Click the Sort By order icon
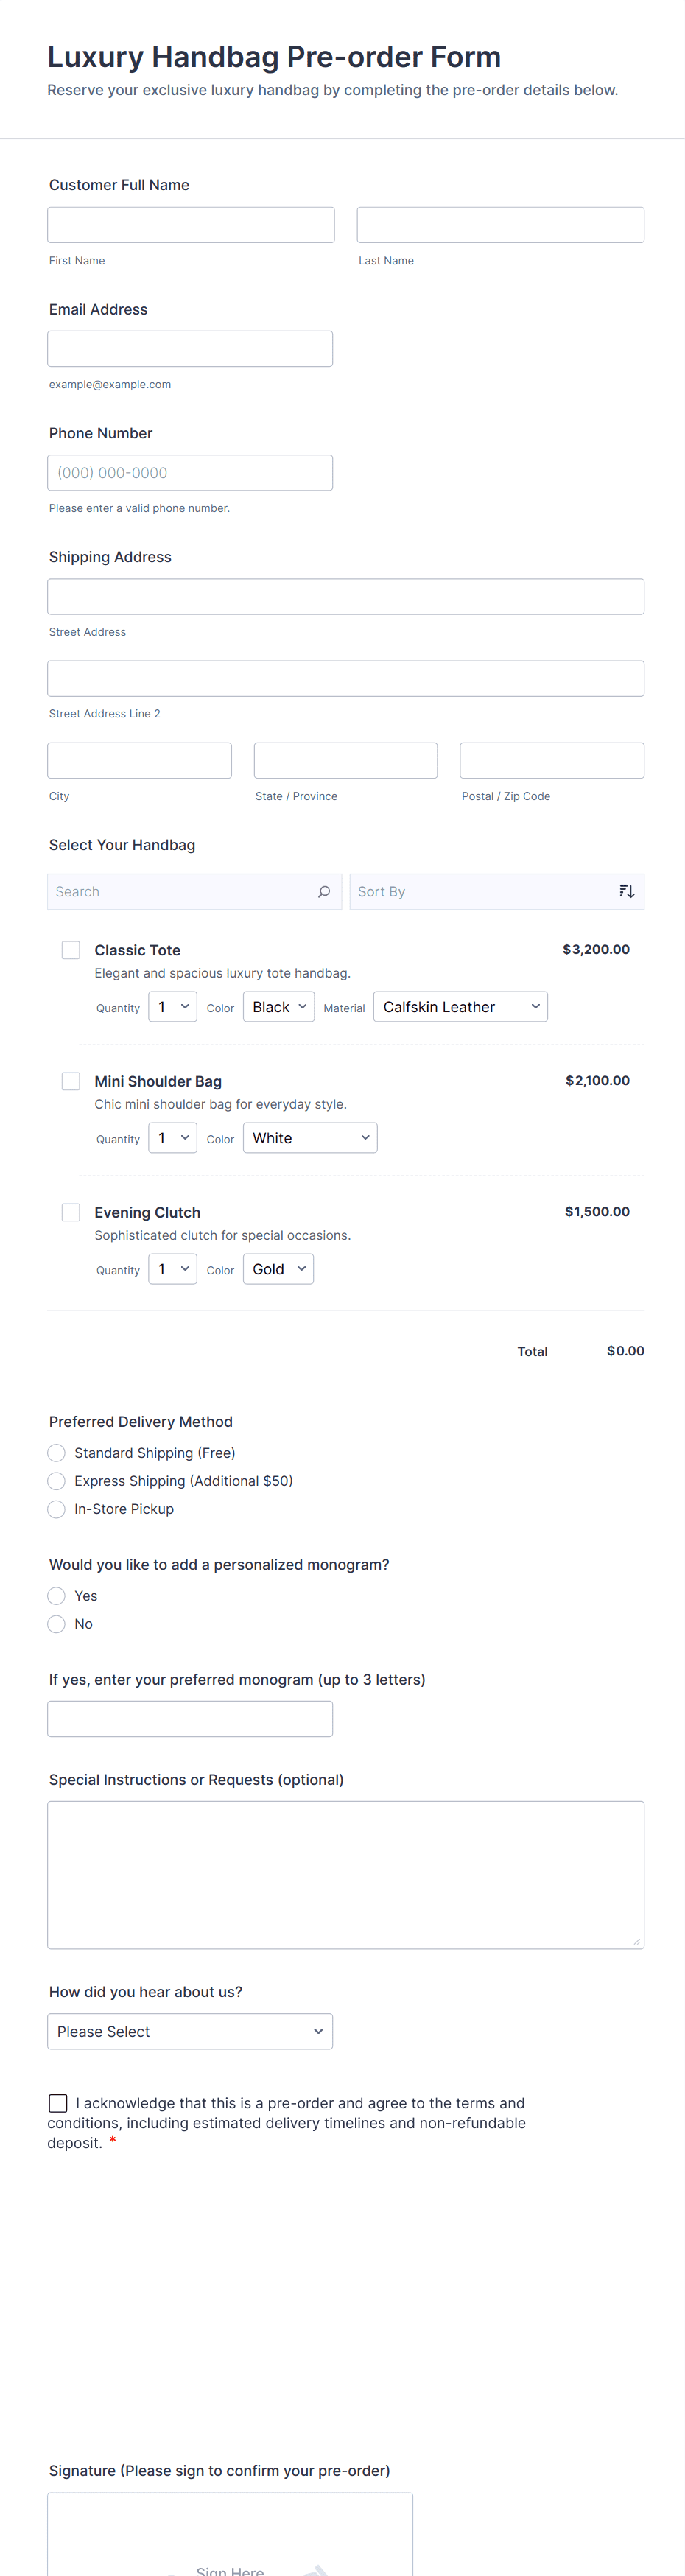Viewport: 685px width, 2576px height. (x=627, y=892)
